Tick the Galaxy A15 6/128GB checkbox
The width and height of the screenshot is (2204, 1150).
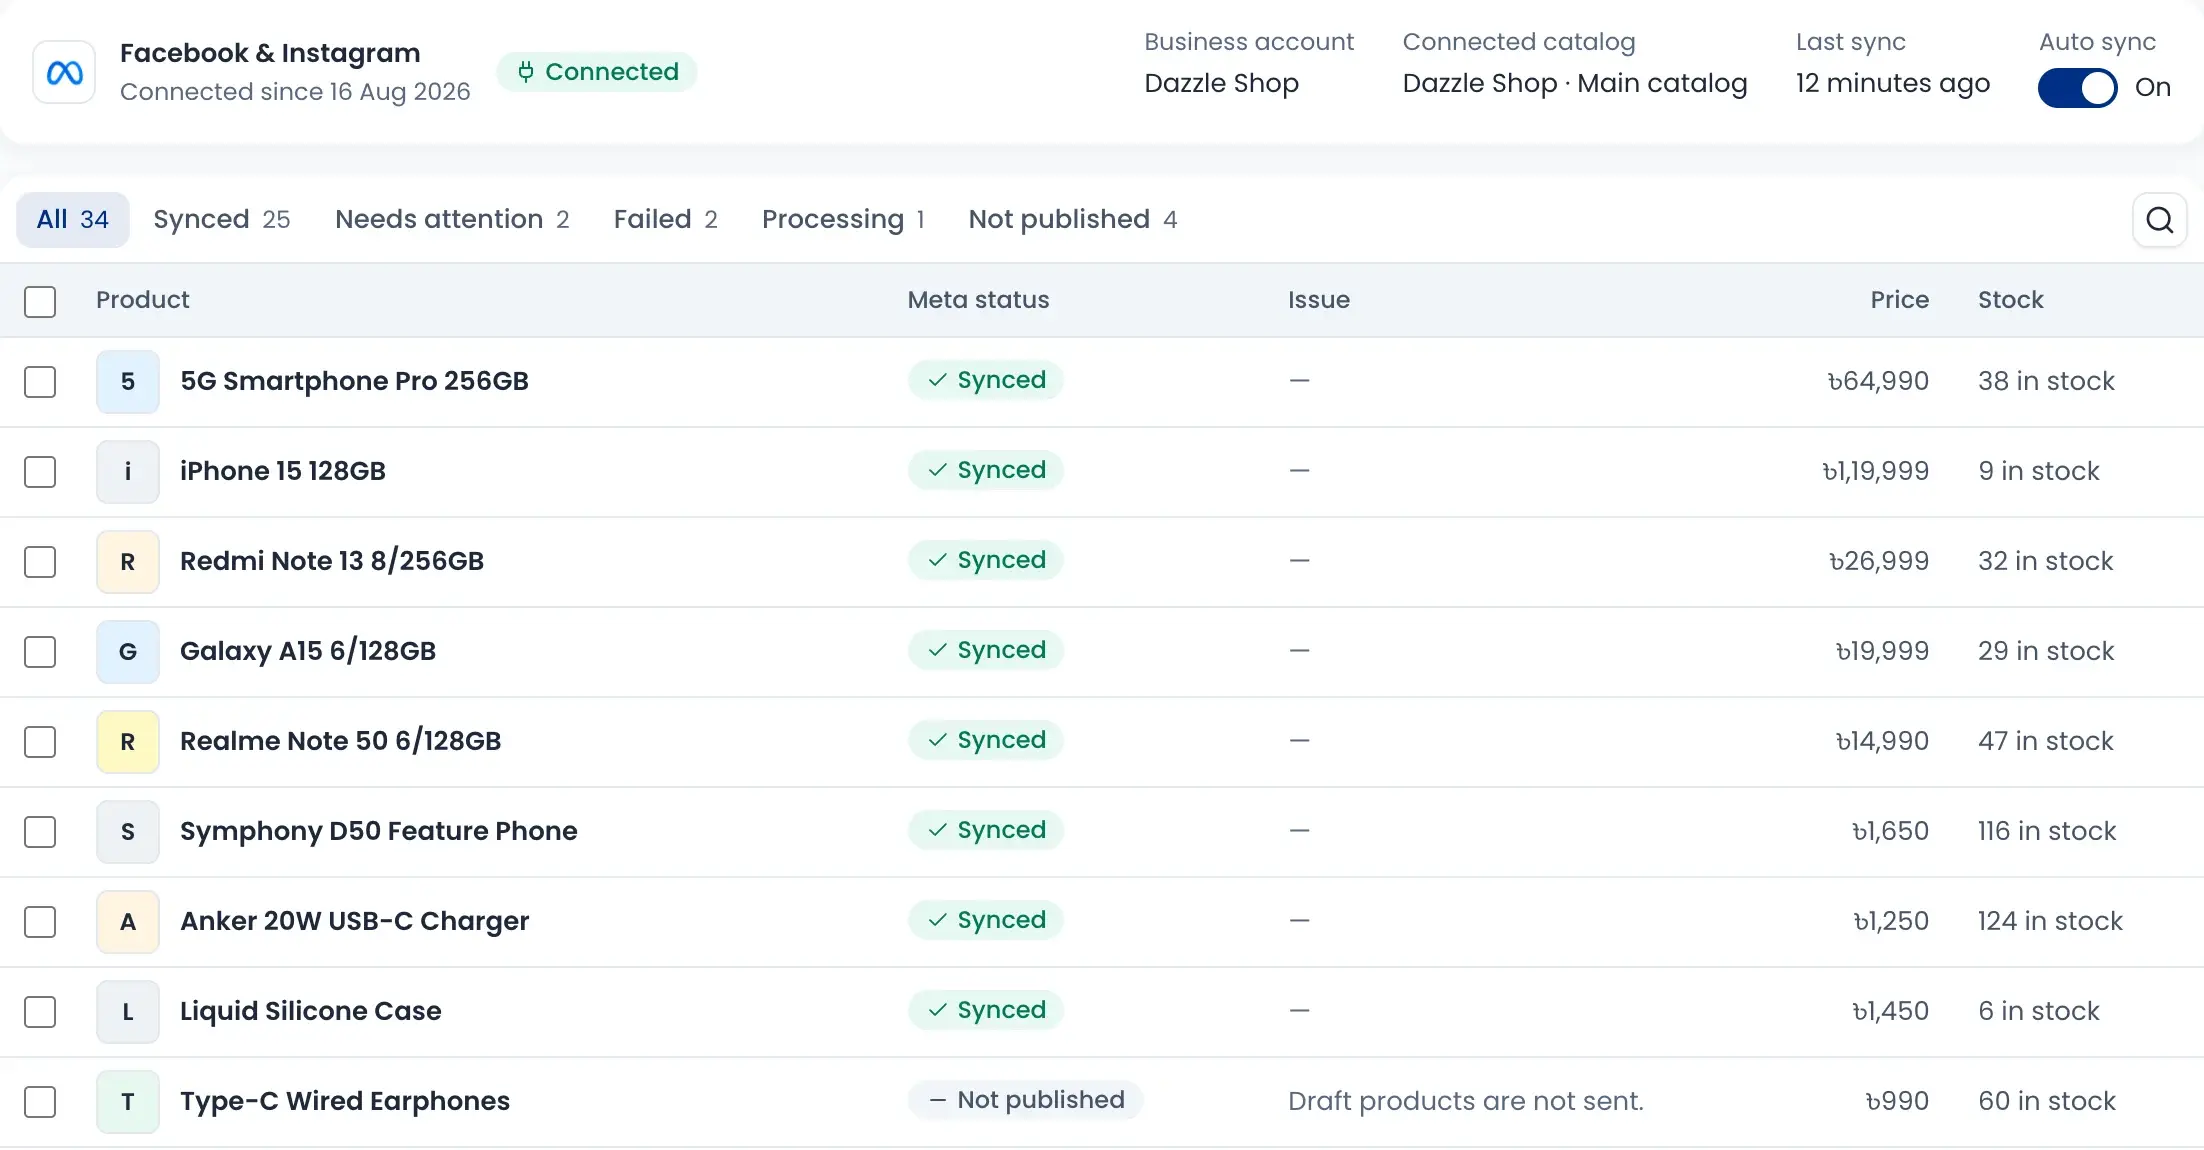point(40,651)
